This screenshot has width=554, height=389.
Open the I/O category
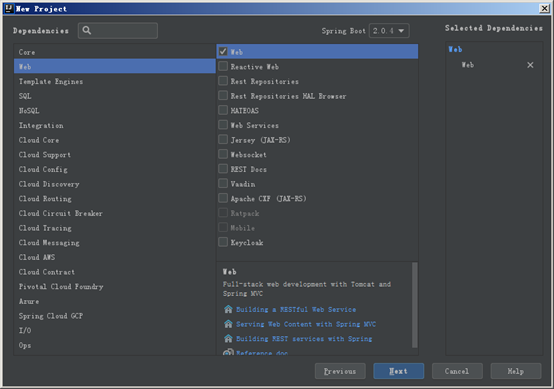click(x=115, y=331)
